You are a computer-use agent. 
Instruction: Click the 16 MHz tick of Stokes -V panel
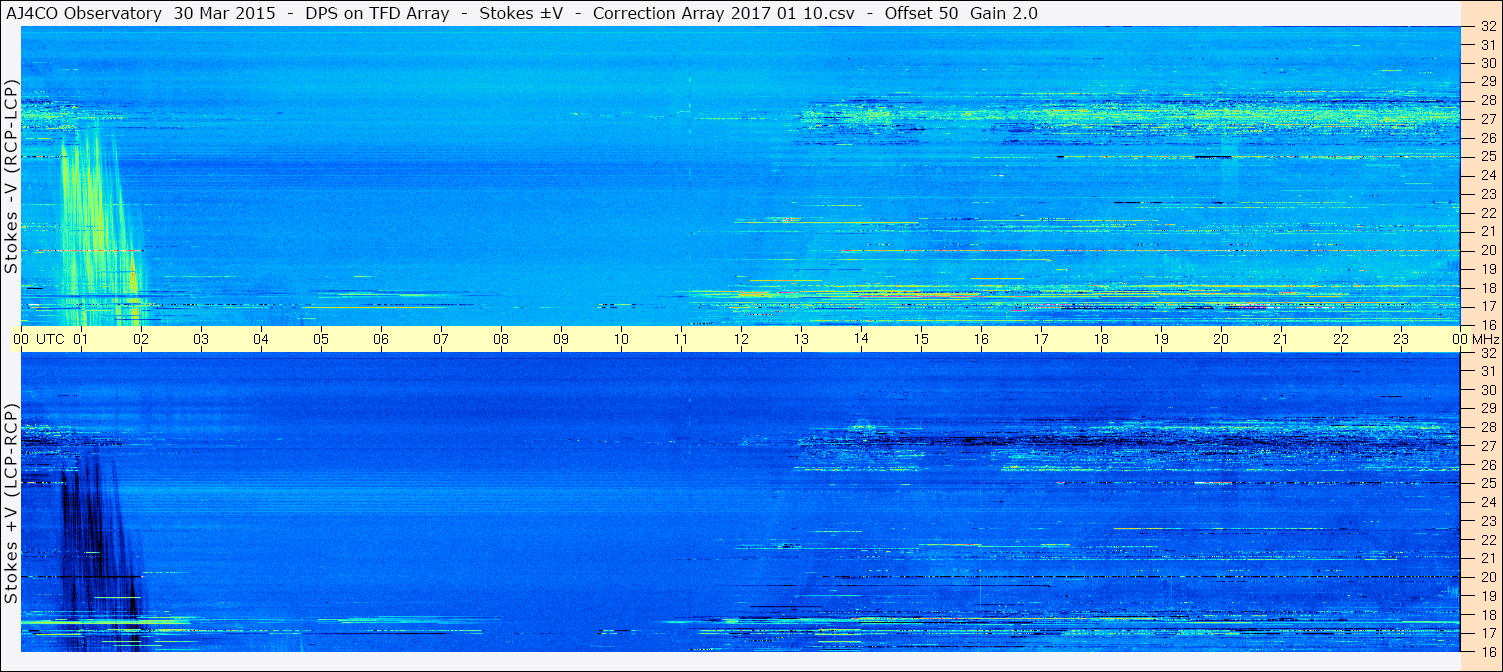[x=1487, y=325]
